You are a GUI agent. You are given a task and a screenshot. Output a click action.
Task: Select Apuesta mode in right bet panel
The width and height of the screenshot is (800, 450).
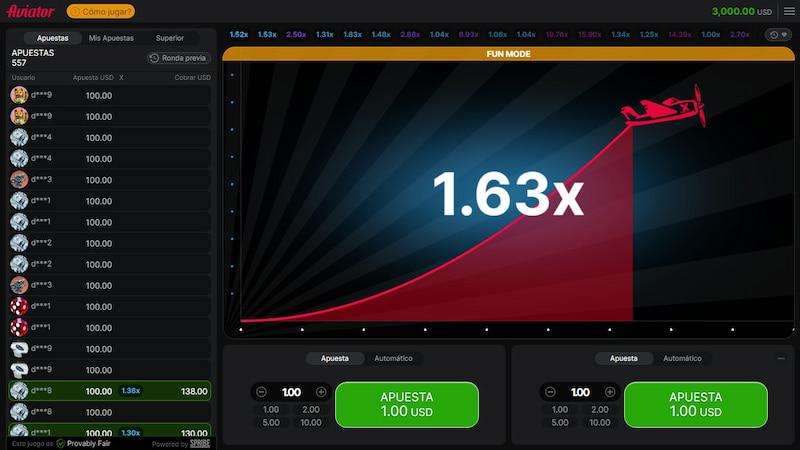click(x=623, y=358)
